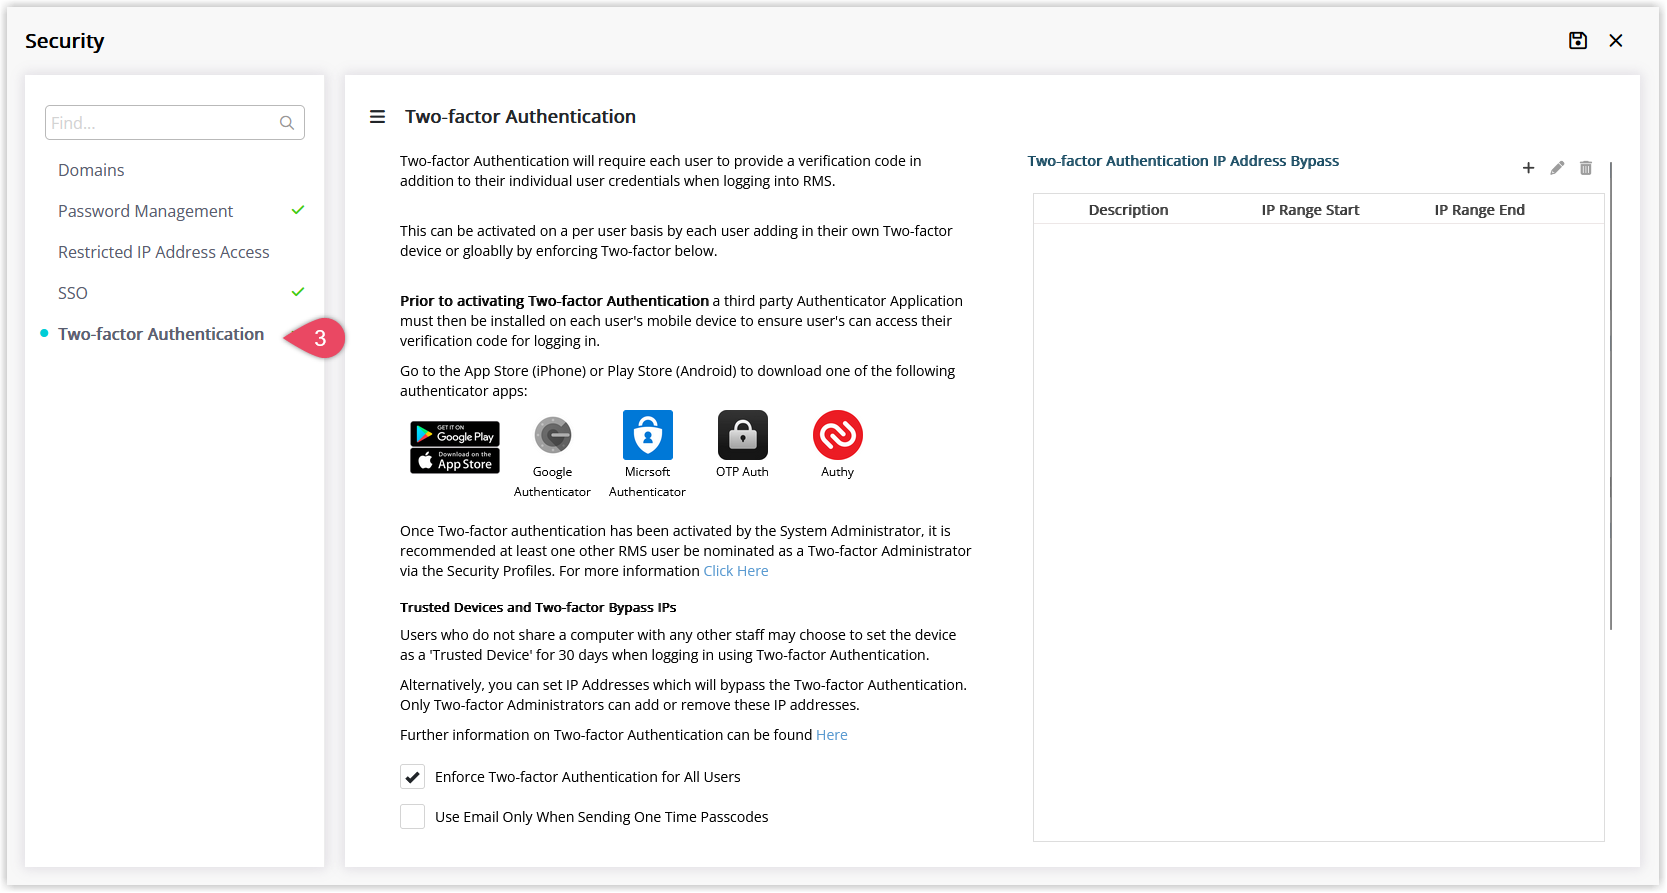
Task: Add a new IP address bypass entry
Action: point(1528,168)
